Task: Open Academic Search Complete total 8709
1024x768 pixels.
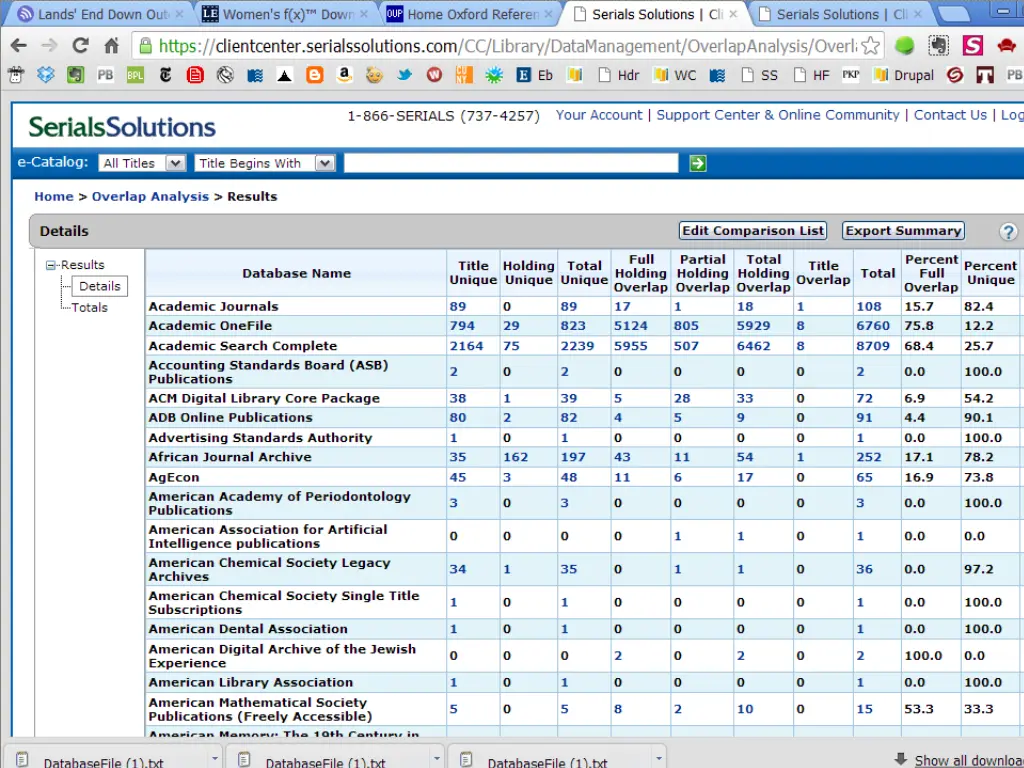Action: [x=872, y=346]
